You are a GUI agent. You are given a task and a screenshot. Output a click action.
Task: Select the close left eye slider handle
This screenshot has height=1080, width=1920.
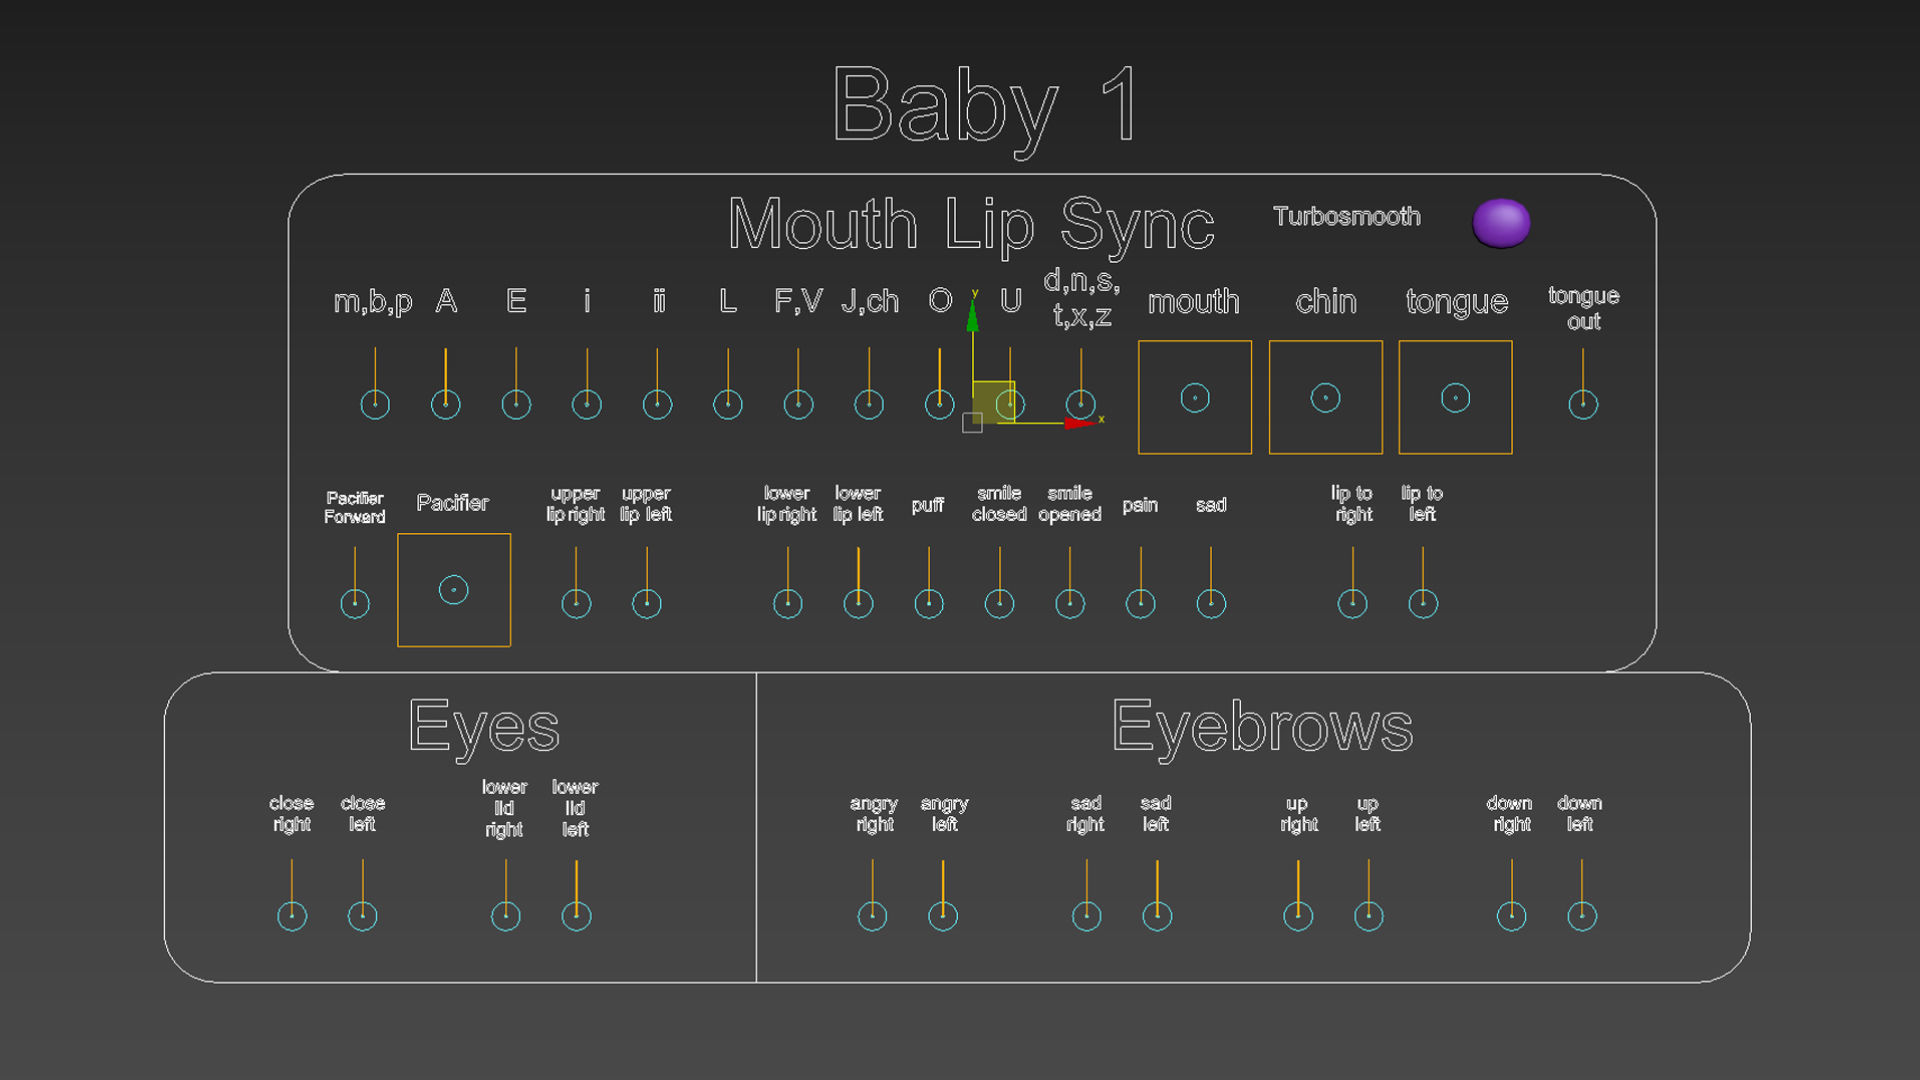point(362,916)
